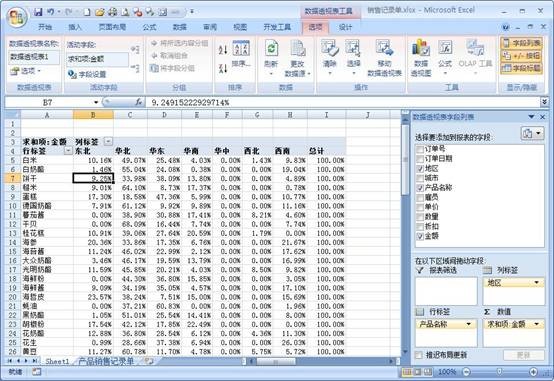Zoom out with the minus button
The height and width of the screenshot is (381, 554).
[x=466, y=372]
